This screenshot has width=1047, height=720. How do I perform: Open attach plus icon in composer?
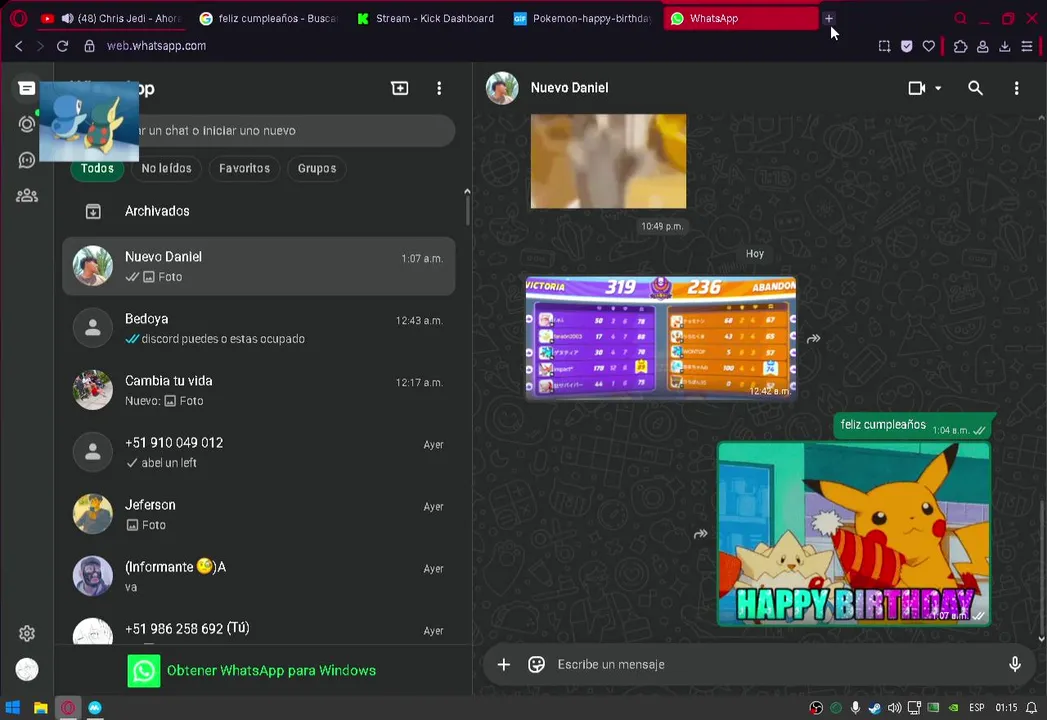coord(504,664)
